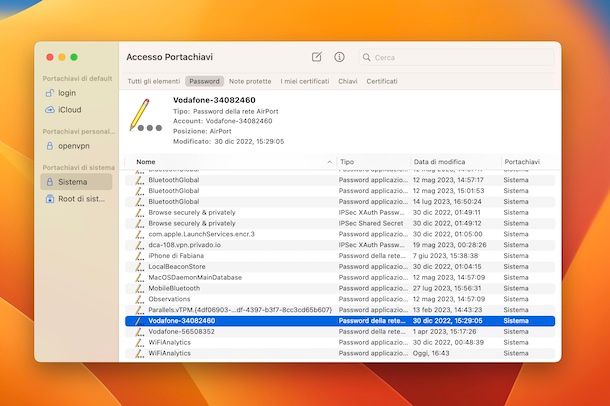Click the pencil icon of selected Vodafone-34082460 row
This screenshot has height=406, width=610.
coord(139,321)
